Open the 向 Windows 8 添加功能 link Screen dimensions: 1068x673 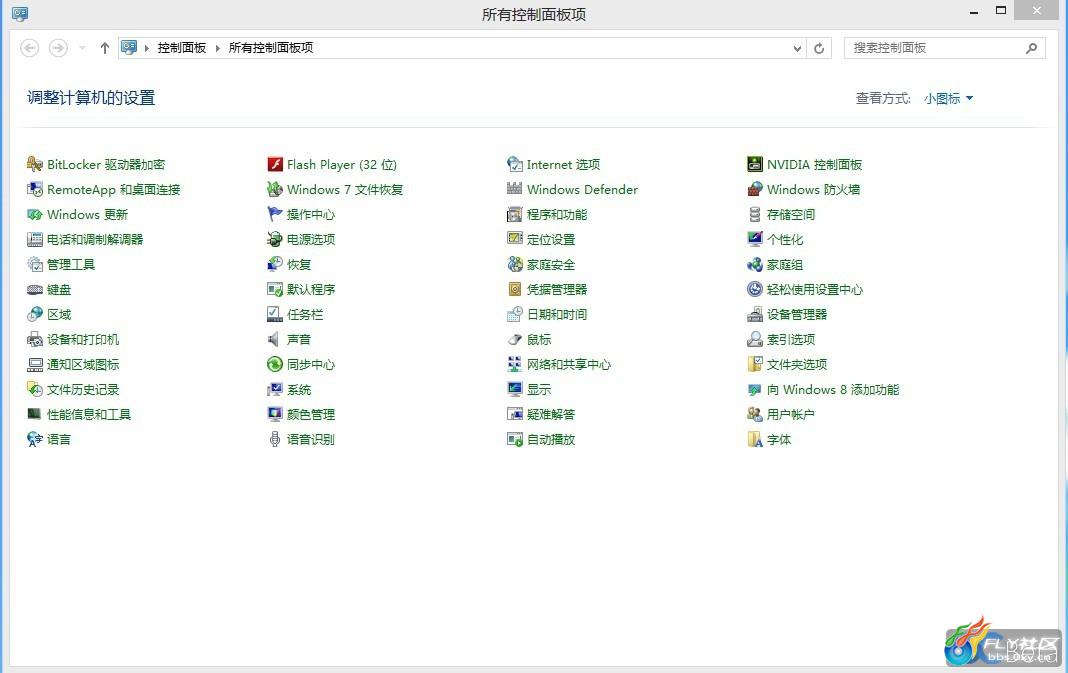coord(833,390)
